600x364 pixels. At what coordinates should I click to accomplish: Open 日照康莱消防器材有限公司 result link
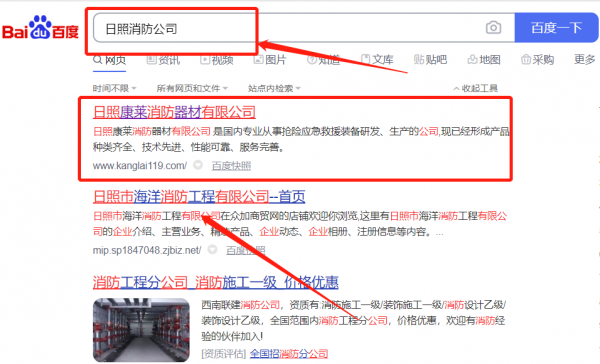click(x=174, y=112)
